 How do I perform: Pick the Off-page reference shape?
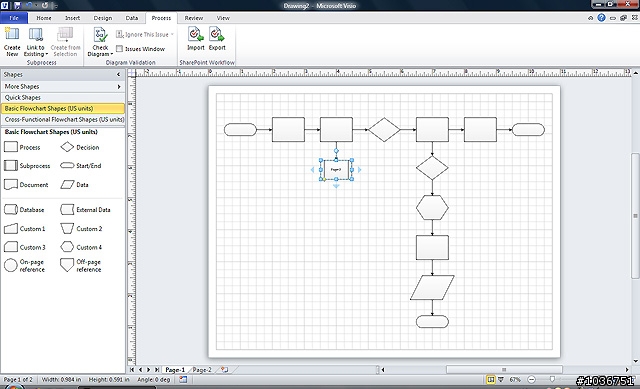81,265
